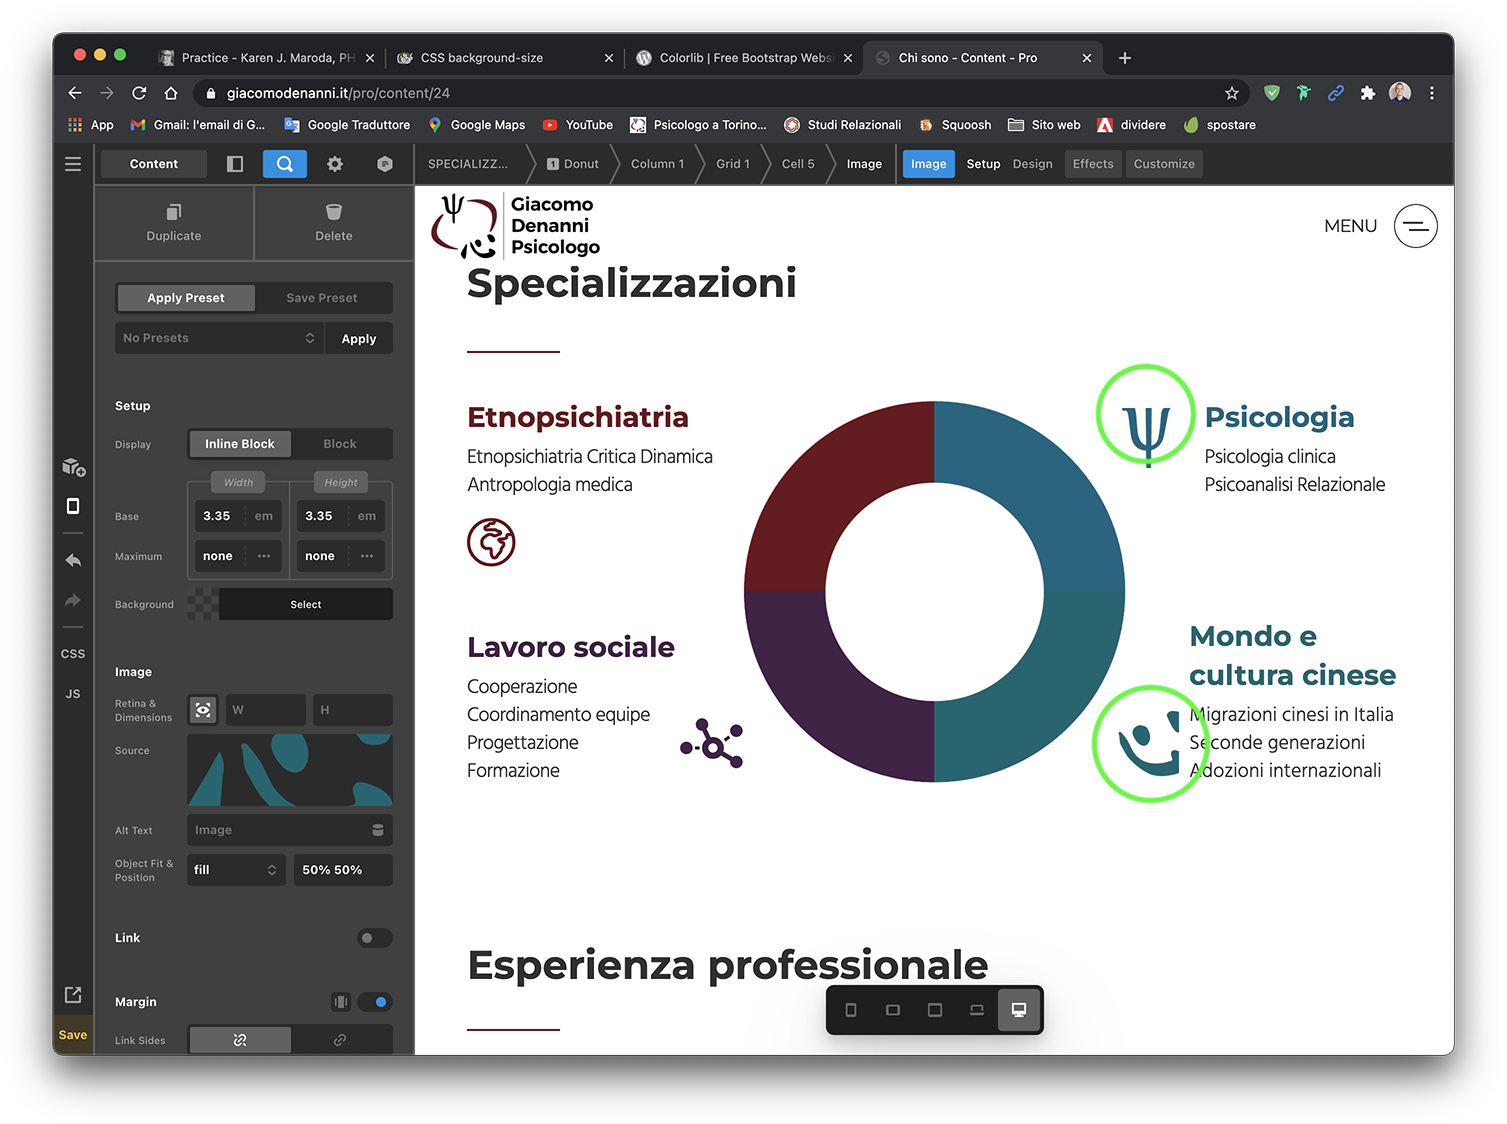Toggle the Link switch on
1507x1124 pixels.
(375, 938)
